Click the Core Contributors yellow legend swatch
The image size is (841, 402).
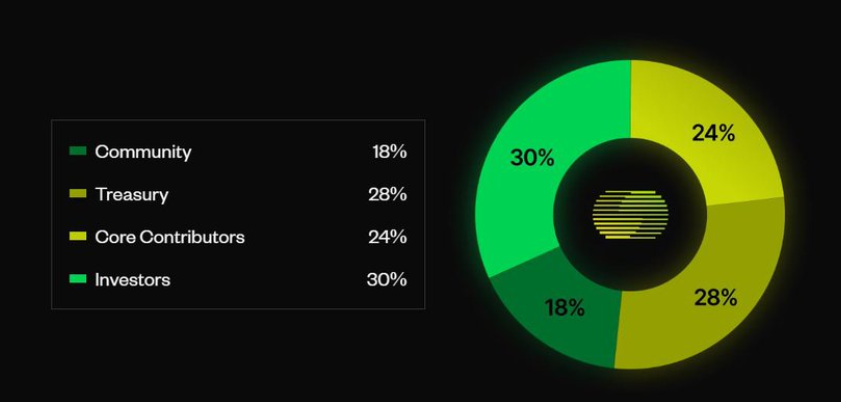click(78, 236)
